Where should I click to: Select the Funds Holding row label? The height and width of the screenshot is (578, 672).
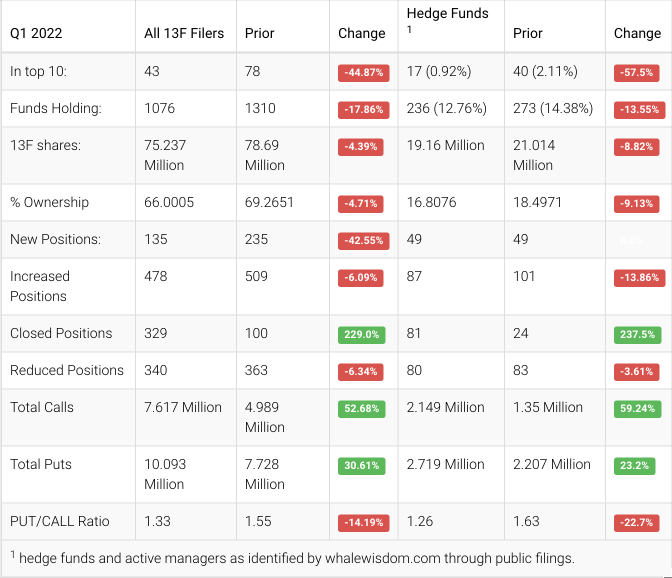(x=56, y=108)
